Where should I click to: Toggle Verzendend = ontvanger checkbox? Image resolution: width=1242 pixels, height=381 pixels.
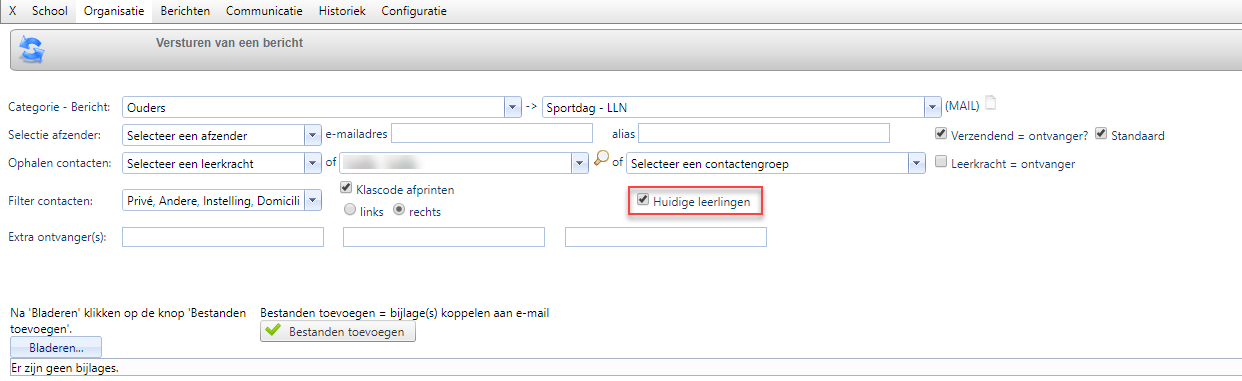click(941, 134)
